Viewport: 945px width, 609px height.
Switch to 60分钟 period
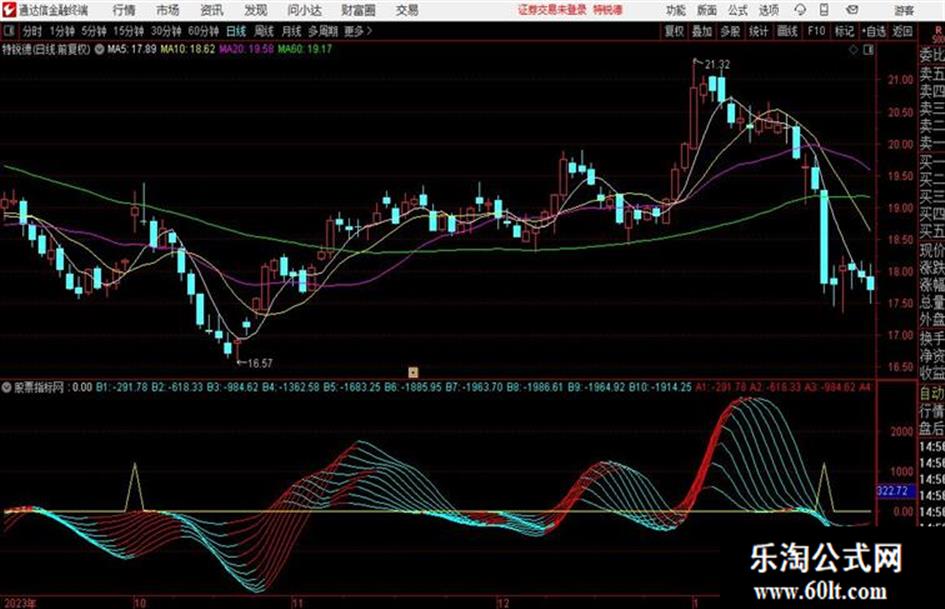click(x=203, y=31)
